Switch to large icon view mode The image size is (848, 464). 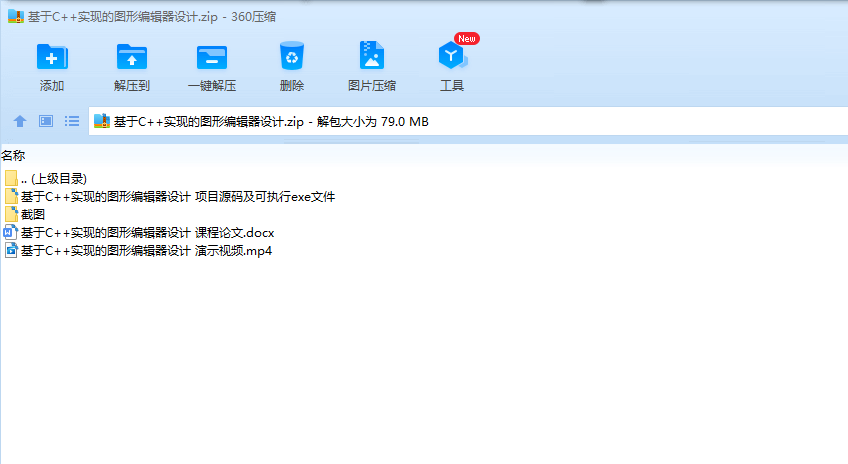click(46, 121)
